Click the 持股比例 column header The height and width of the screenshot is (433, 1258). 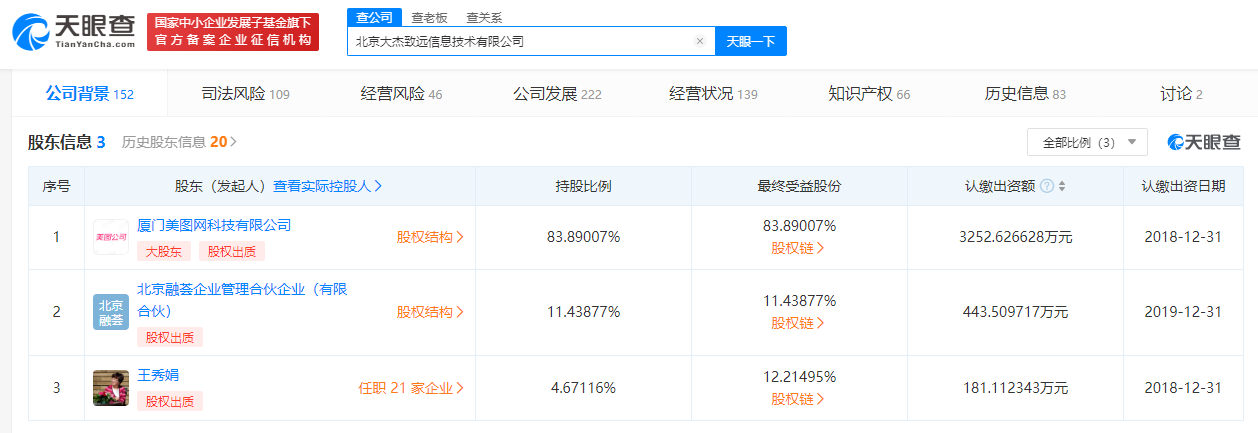583,186
